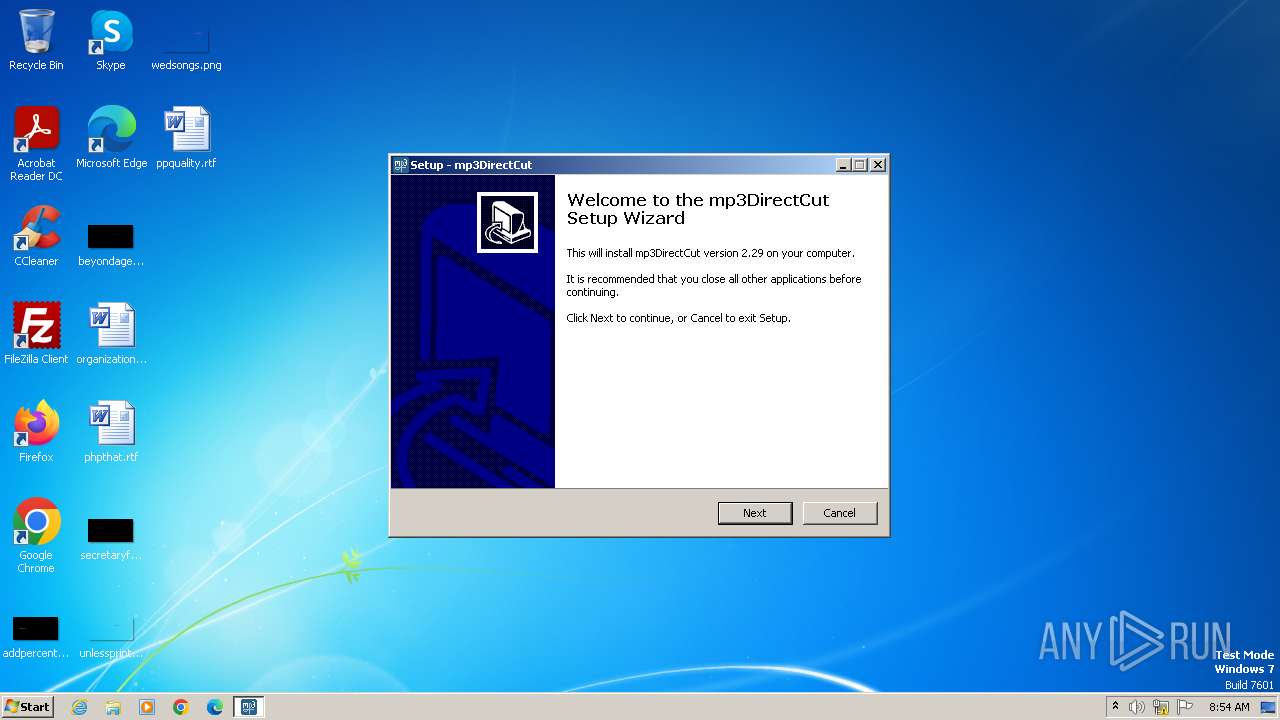This screenshot has width=1280, height=720.
Task: Select the phpthat.rtf document icon
Action: [x=111, y=432]
